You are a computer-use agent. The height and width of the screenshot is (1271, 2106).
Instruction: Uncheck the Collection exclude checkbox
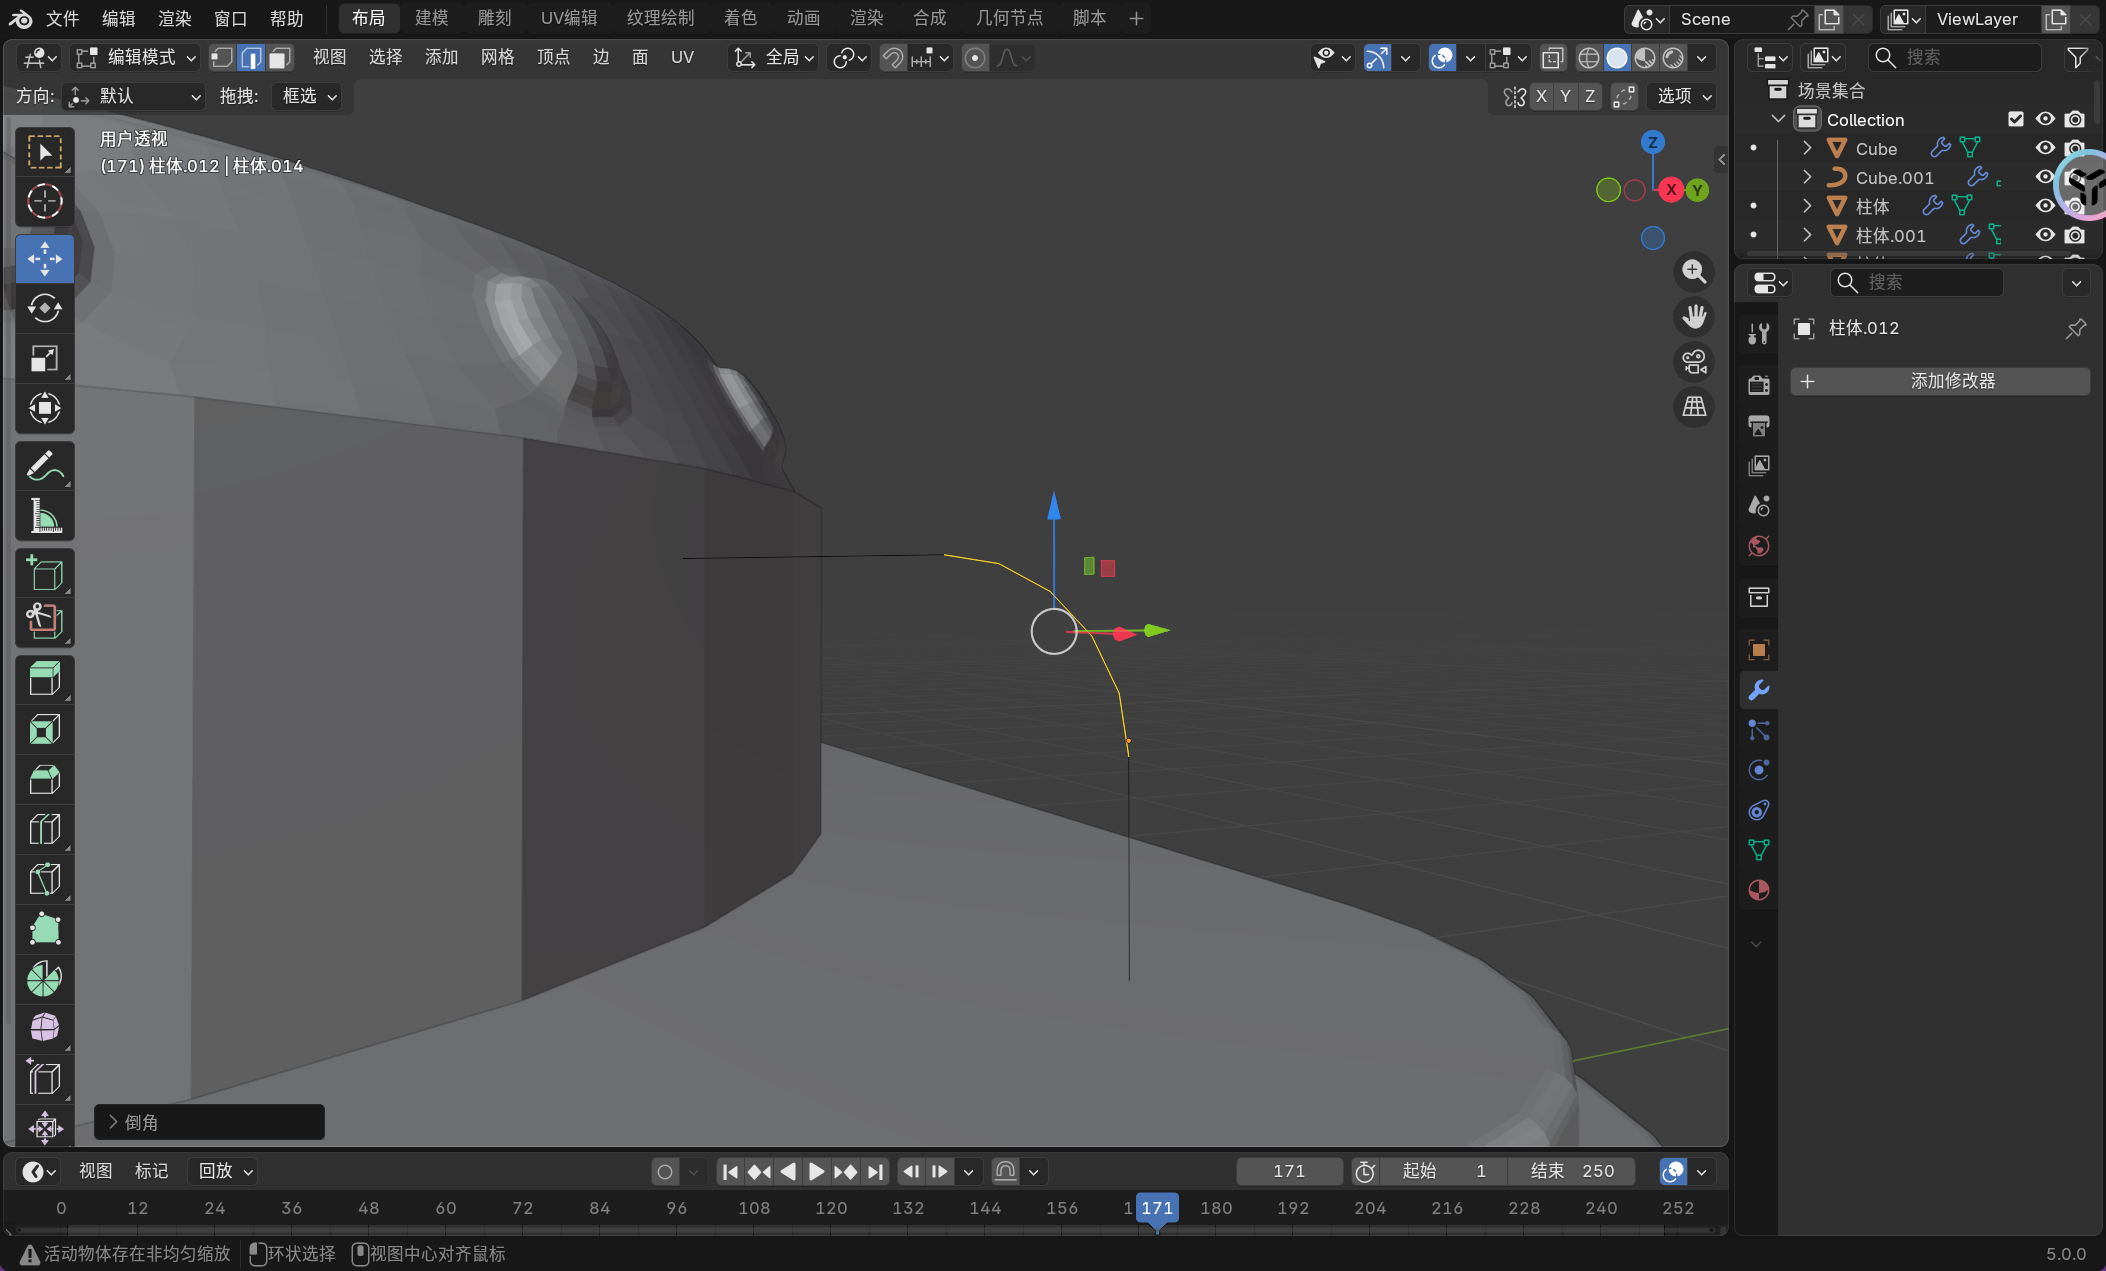click(2016, 119)
